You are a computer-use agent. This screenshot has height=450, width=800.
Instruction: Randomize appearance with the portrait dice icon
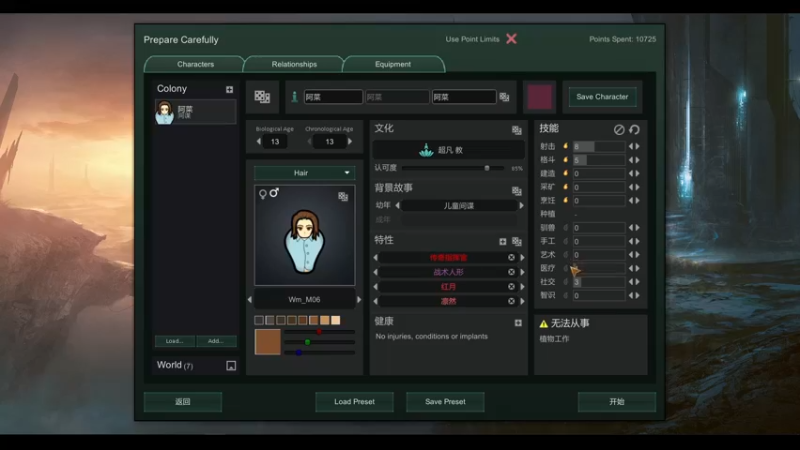click(x=343, y=196)
